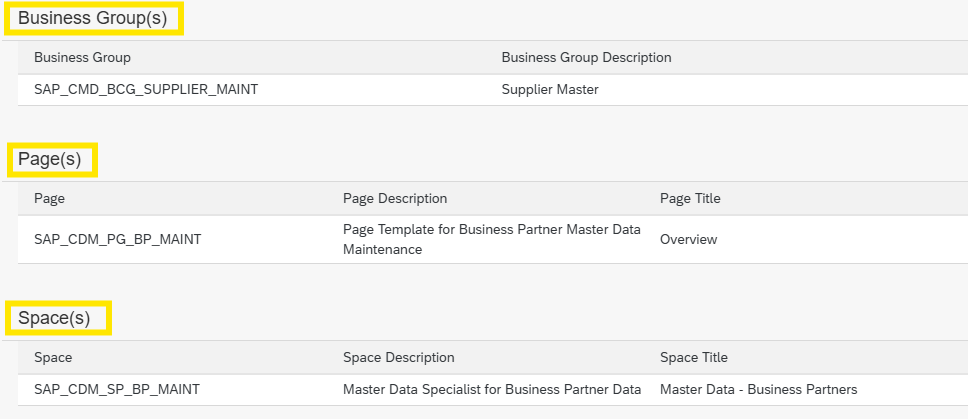The width and height of the screenshot is (968, 419).
Task: Sort by the Space column header
Action: click(x=53, y=357)
